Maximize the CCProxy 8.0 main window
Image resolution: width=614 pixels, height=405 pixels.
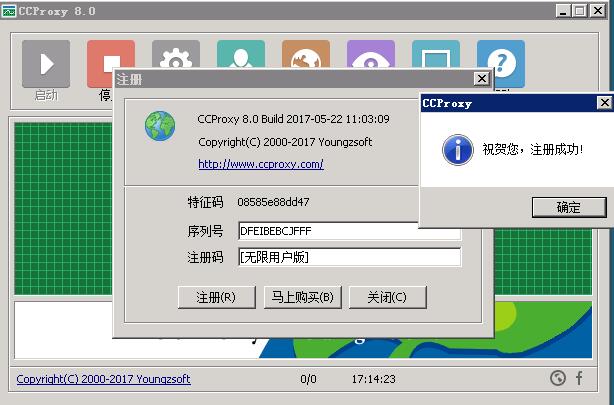point(580,11)
